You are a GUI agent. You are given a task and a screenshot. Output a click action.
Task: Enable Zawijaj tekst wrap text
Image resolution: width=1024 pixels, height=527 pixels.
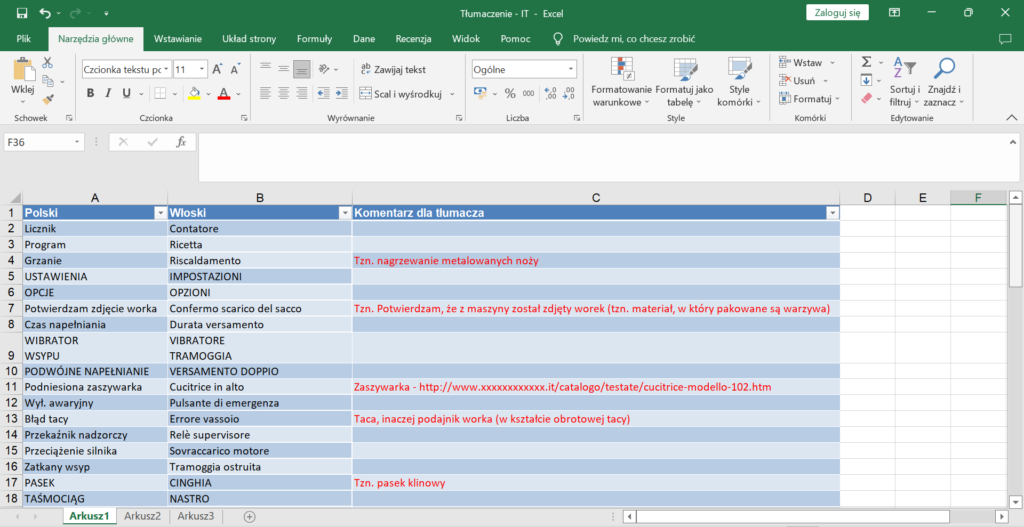(x=393, y=69)
